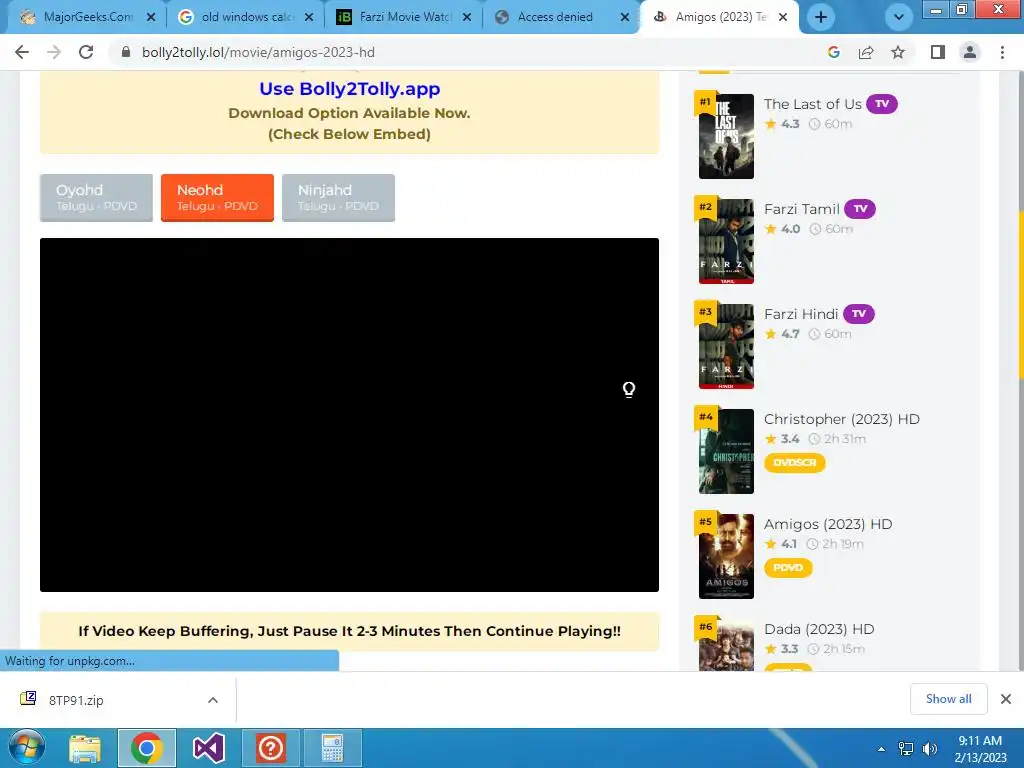Open Farzi Hindi title link
This screenshot has width=1024, height=768.
tap(801, 314)
